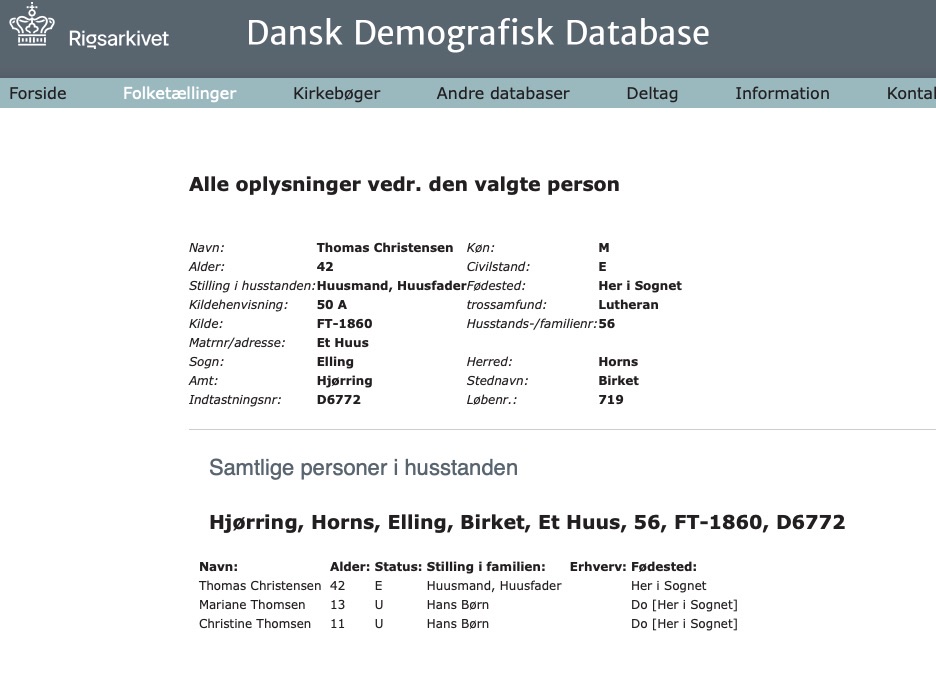Click the Stilling i familien: column header
This screenshot has height=674, width=936.
coord(486,567)
